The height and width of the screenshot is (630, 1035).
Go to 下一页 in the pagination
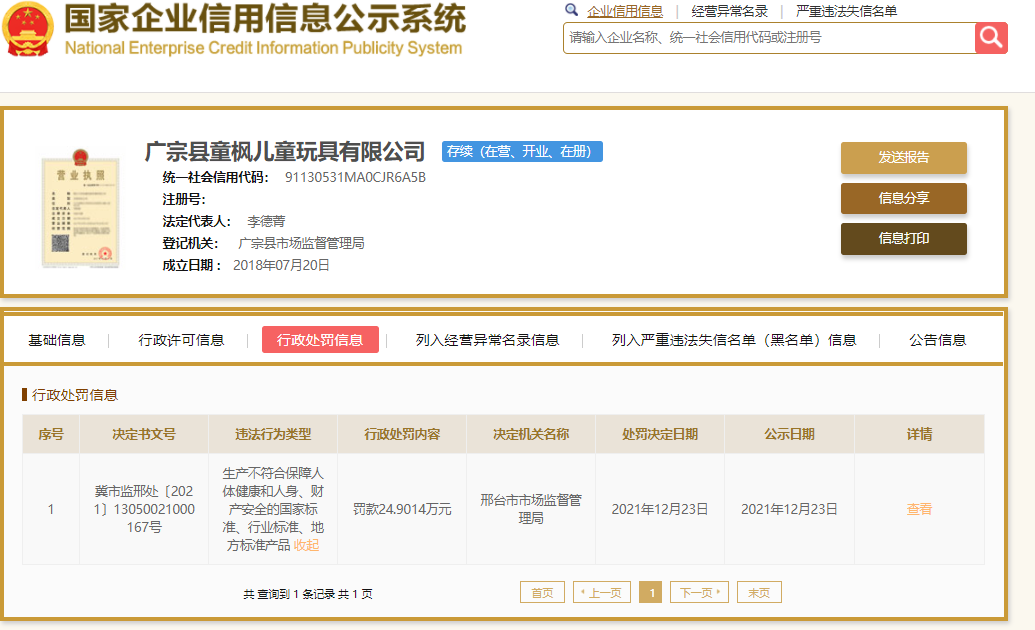pyautogui.click(x=700, y=592)
